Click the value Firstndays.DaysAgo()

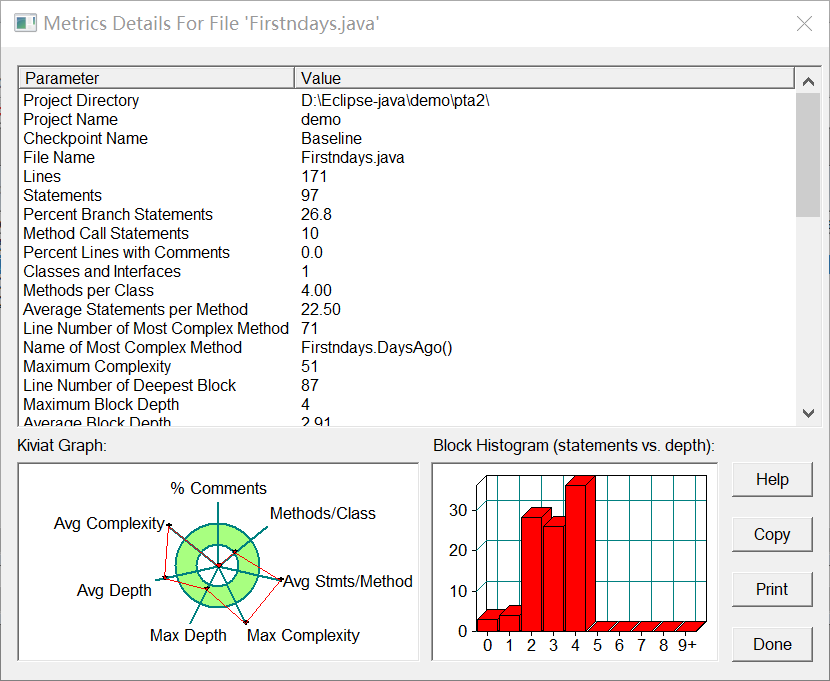(x=377, y=348)
